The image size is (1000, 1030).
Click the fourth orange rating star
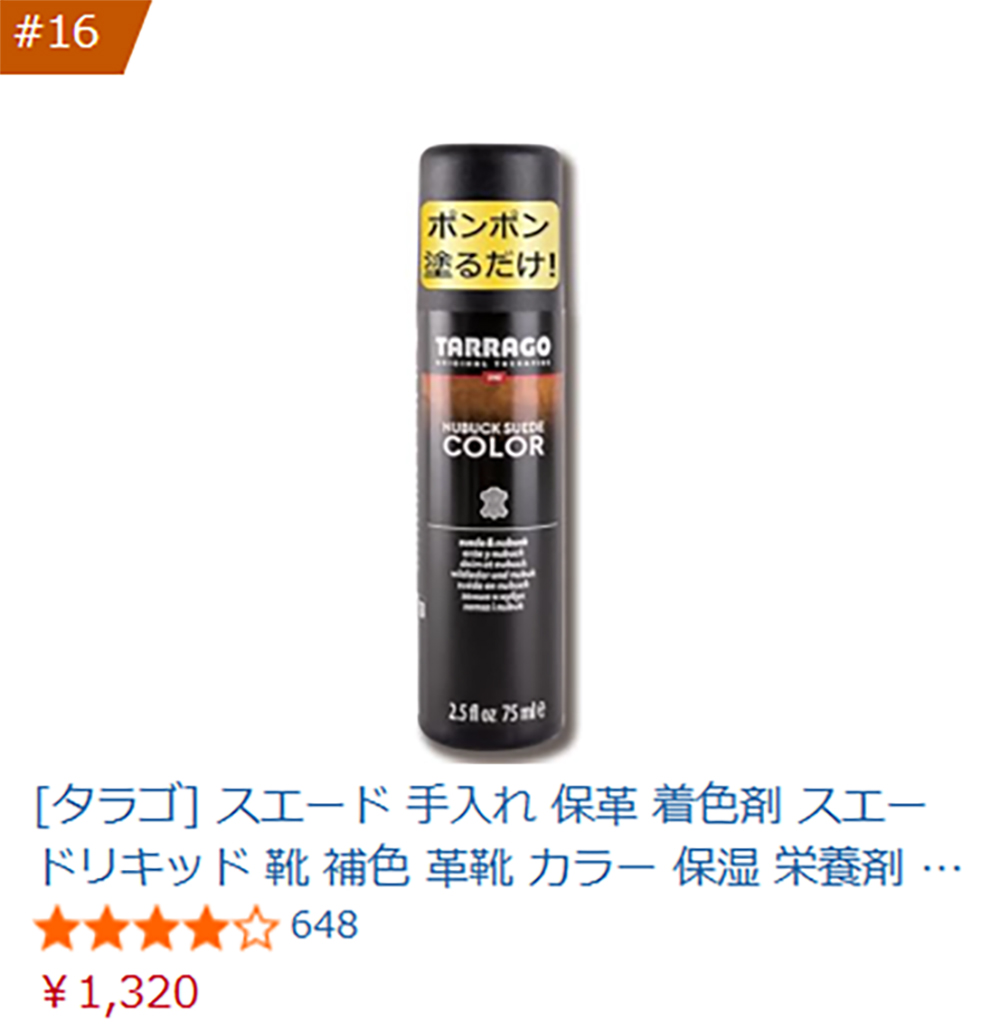[x=204, y=928]
